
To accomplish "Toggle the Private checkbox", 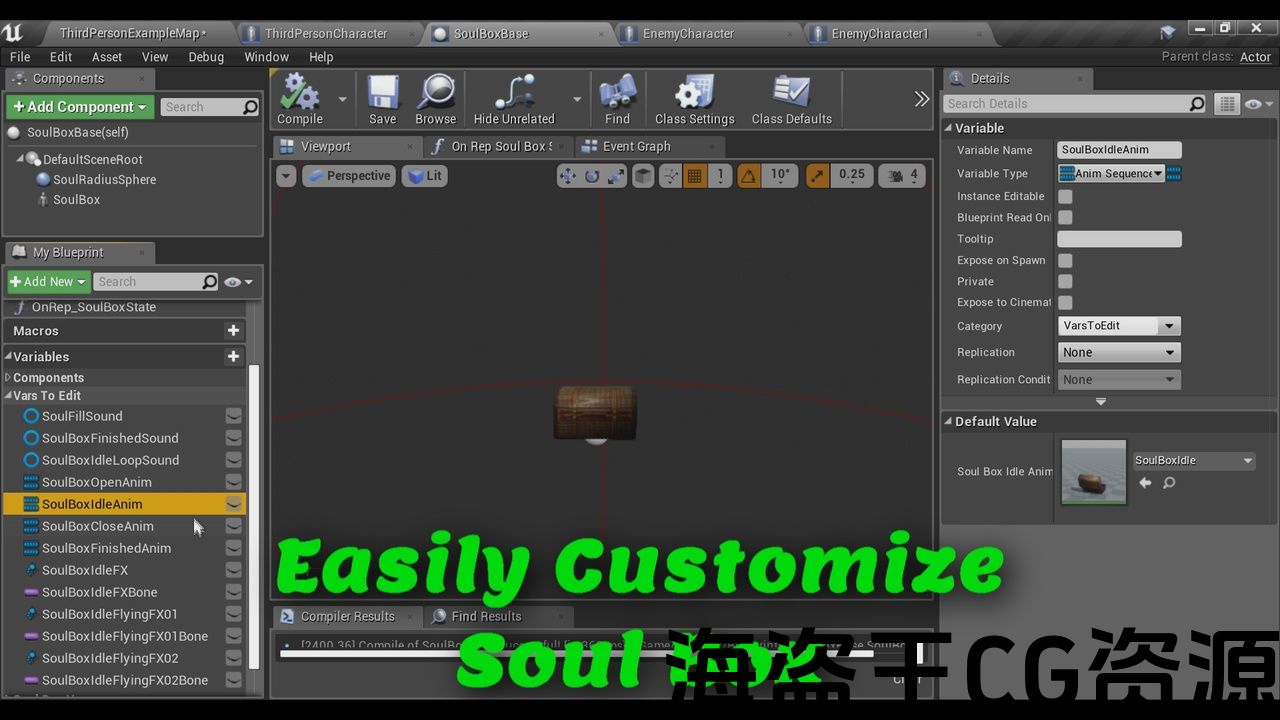I will (1065, 282).
